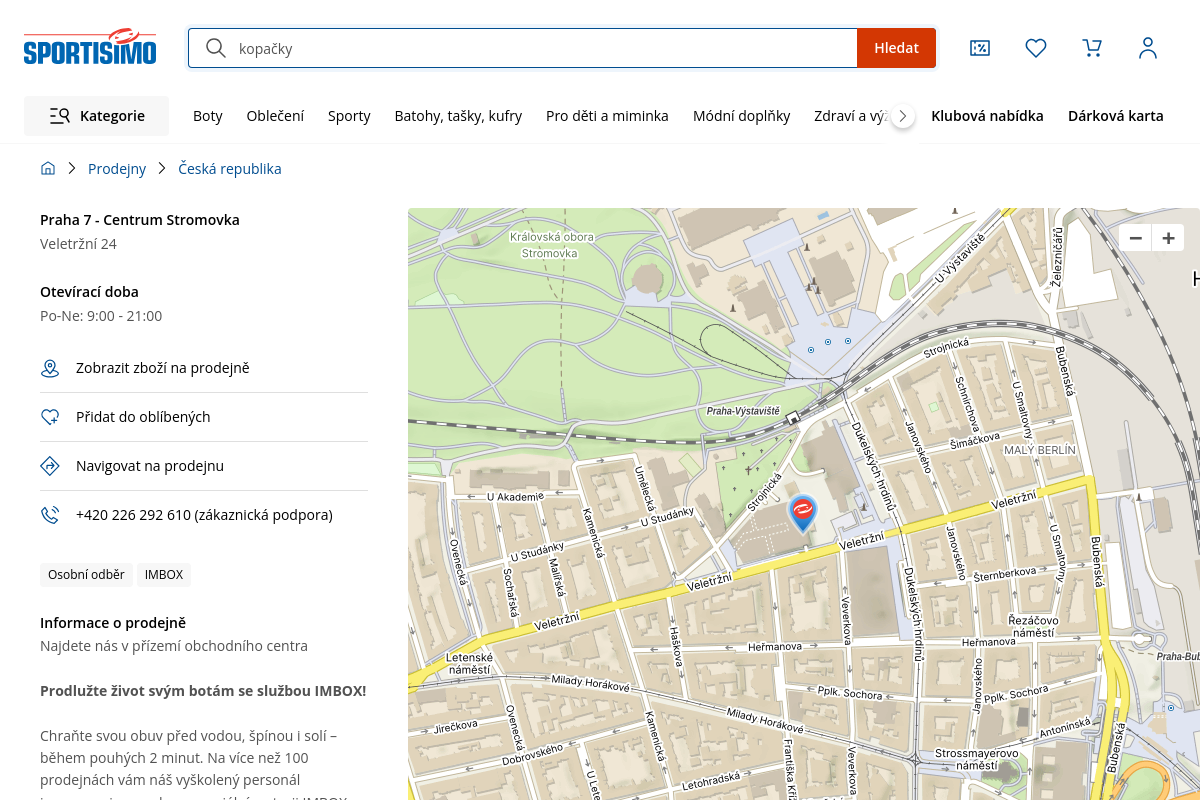
Task: Click the Sportisimo store marker on map
Action: pos(802,512)
